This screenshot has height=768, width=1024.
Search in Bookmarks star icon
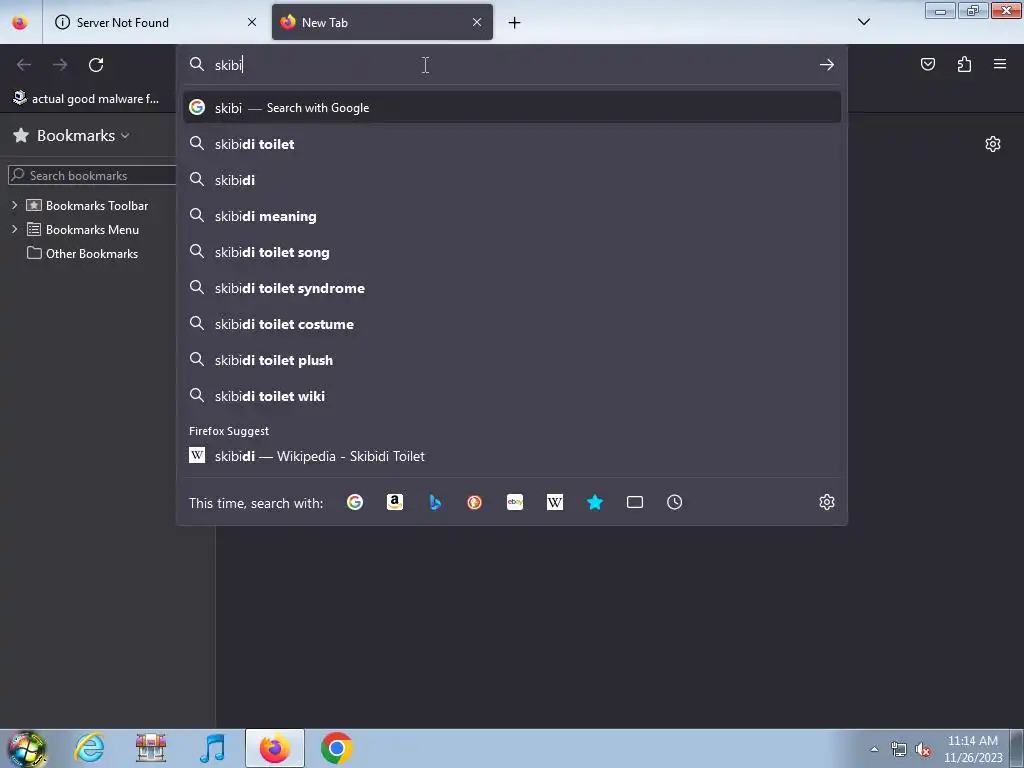pos(595,502)
